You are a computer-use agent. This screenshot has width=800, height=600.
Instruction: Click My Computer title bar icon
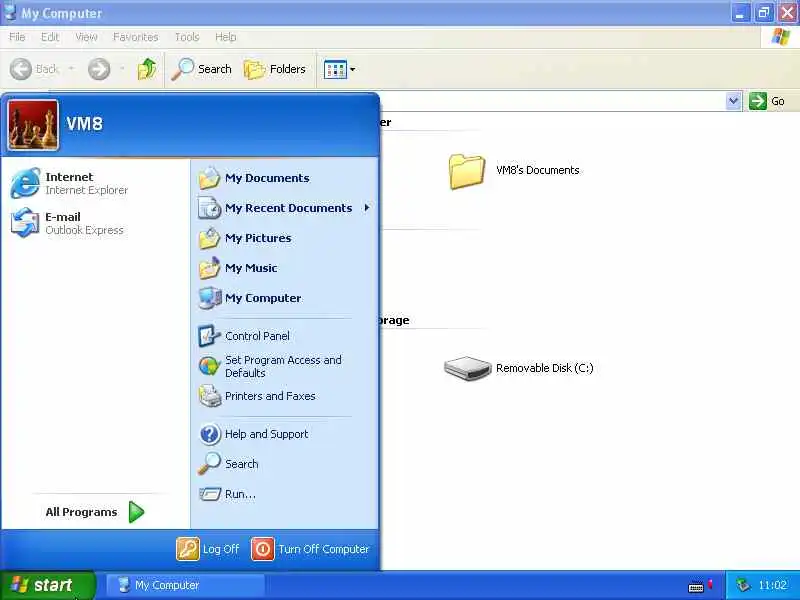[10, 12]
